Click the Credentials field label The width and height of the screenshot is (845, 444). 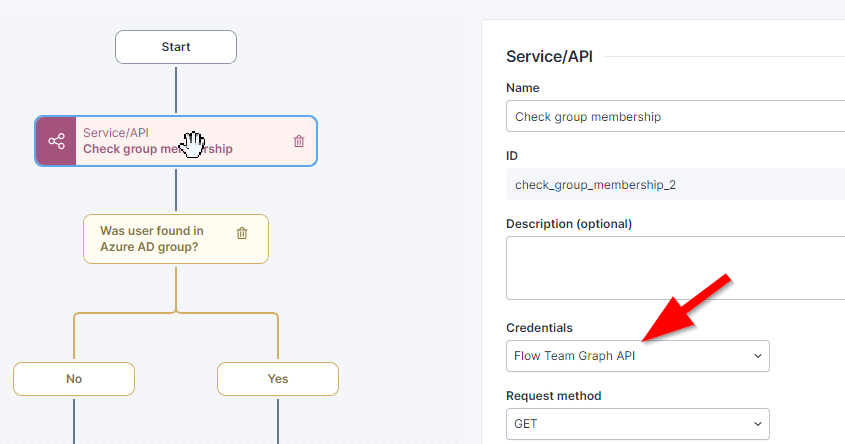coord(540,328)
